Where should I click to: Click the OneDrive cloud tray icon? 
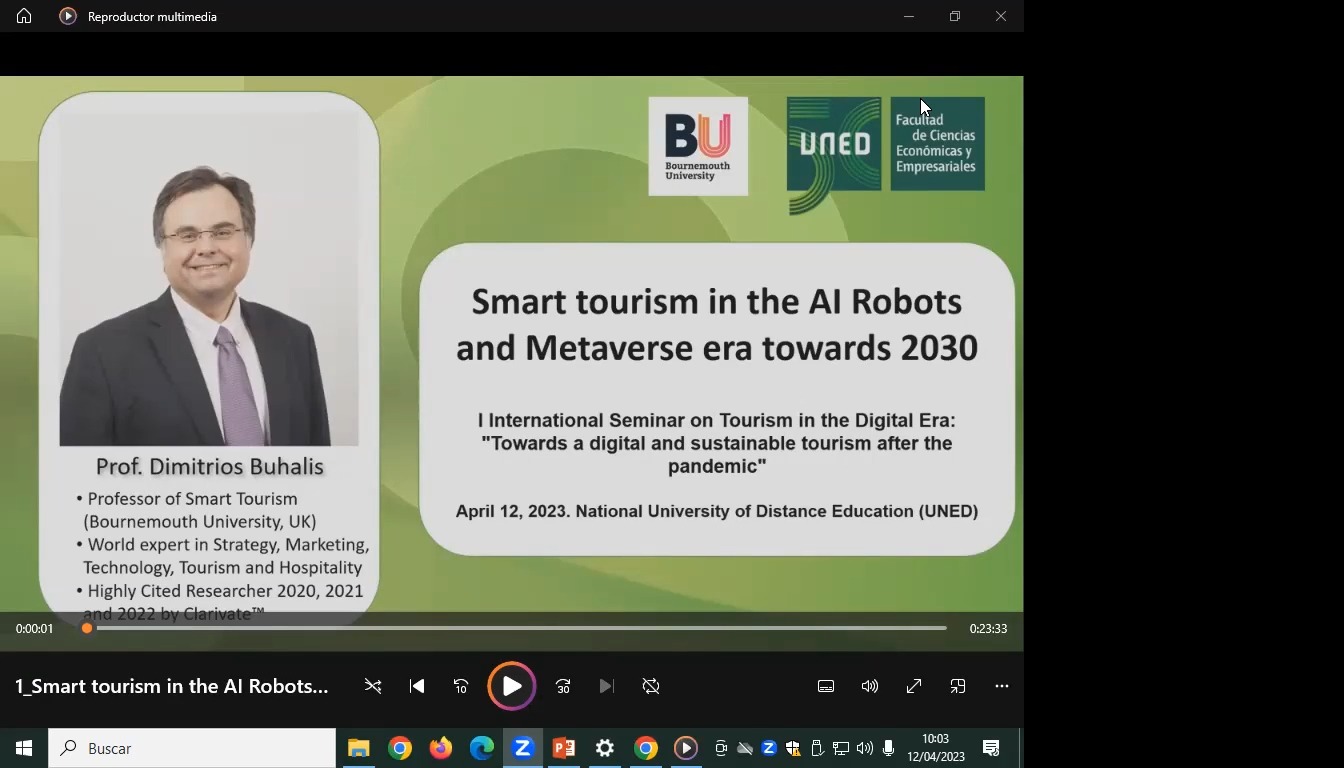point(745,748)
